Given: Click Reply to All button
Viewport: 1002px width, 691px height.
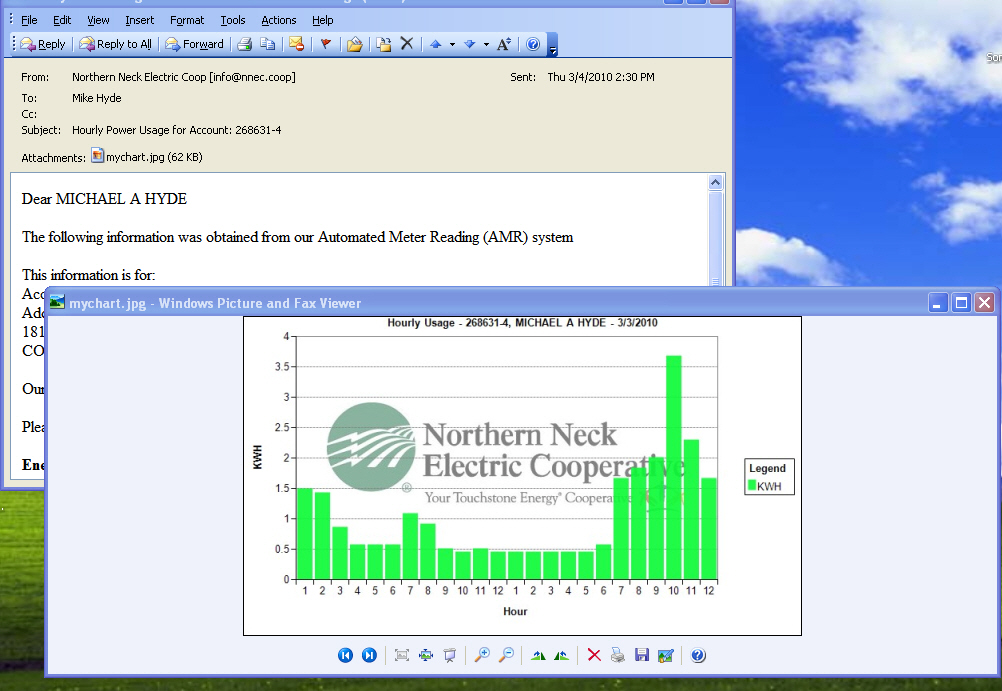Looking at the screenshot, I should click(x=116, y=44).
